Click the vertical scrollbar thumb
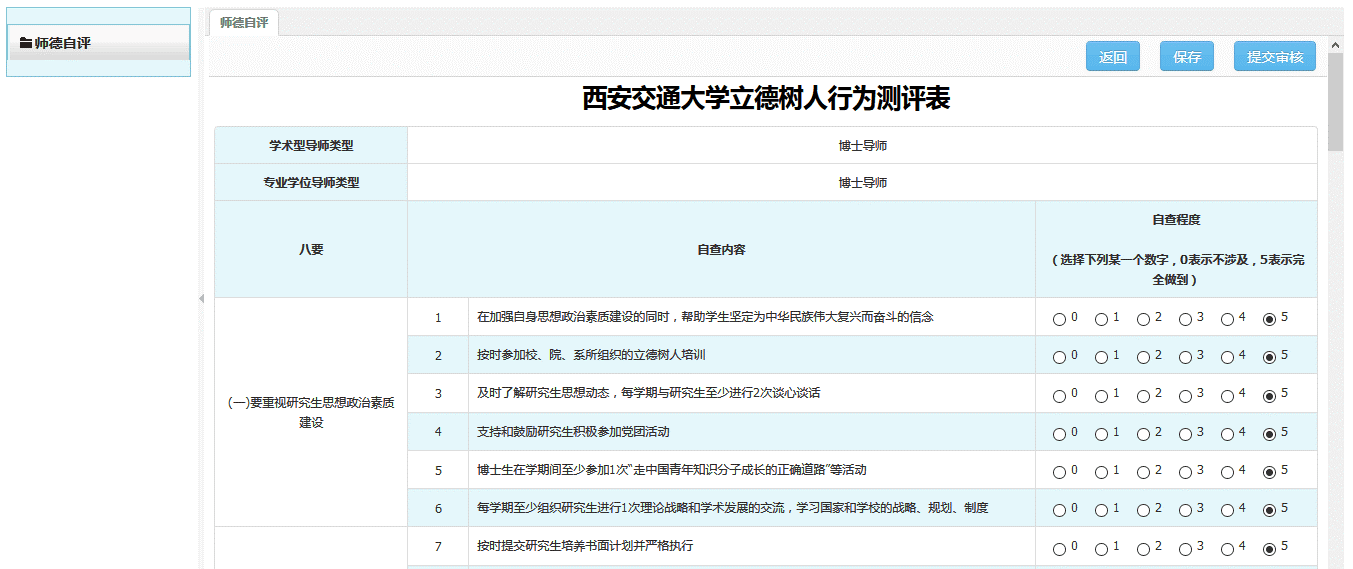Viewport: 1353px width, 569px height. pos(1335,100)
